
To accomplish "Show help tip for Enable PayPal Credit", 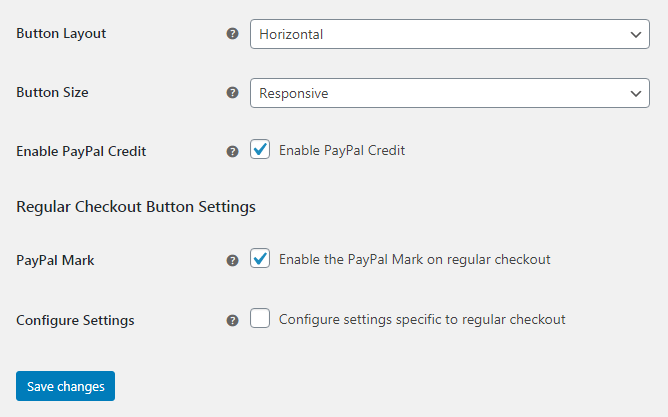I will [232, 151].
